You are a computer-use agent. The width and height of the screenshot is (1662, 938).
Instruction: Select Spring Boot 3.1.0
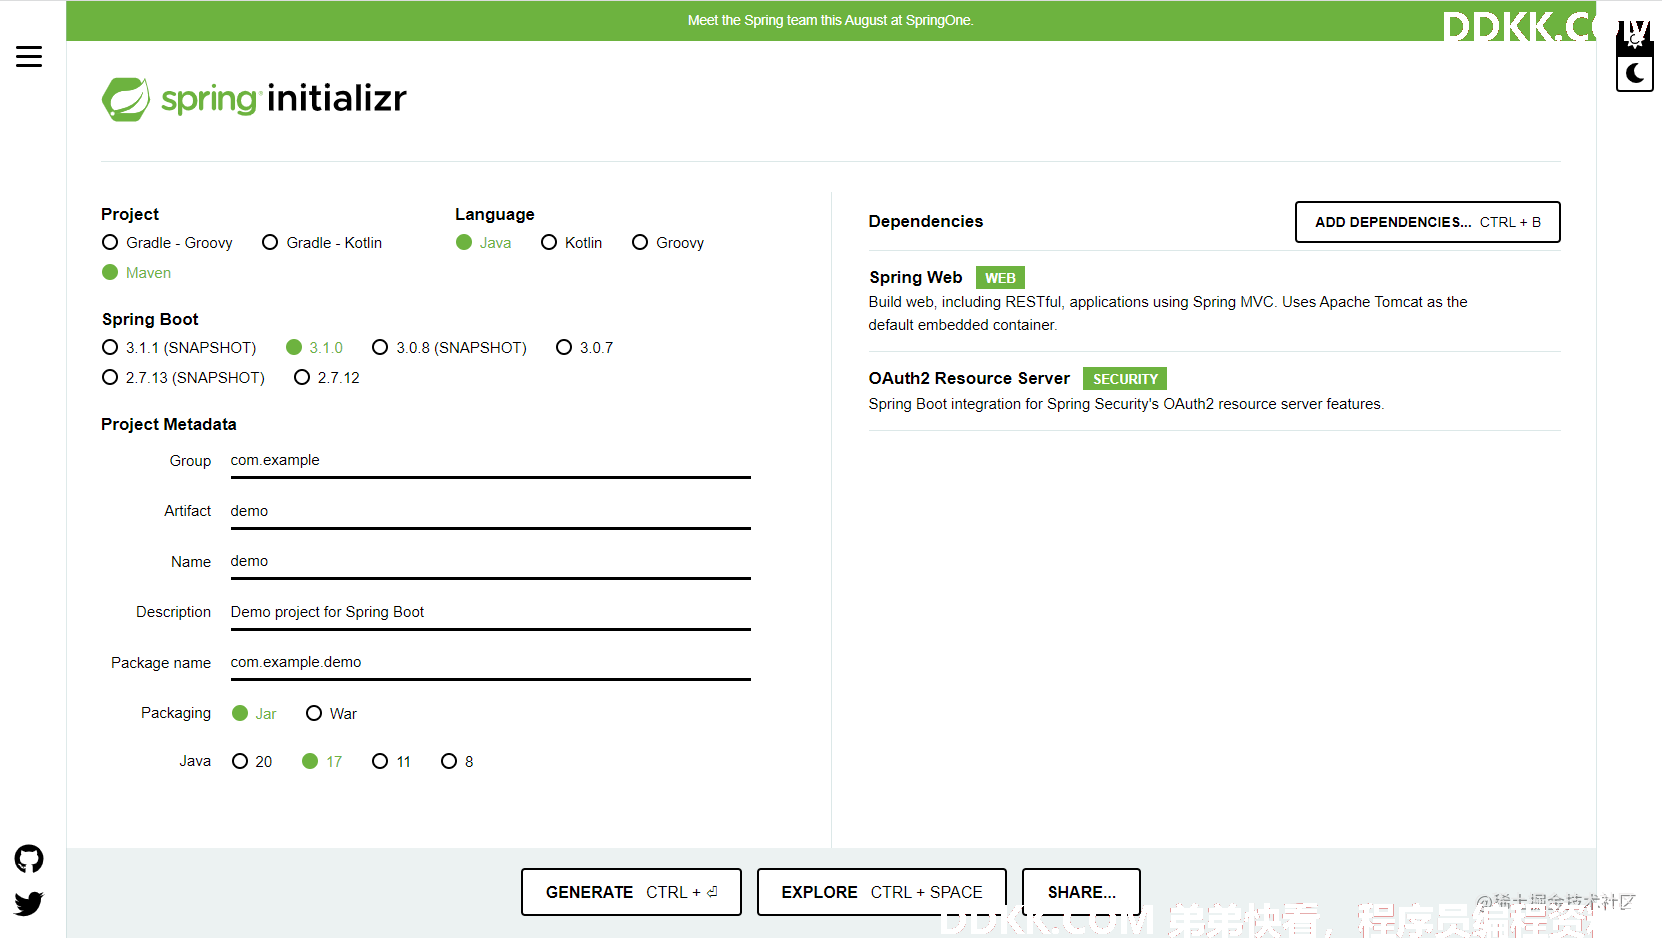point(314,348)
